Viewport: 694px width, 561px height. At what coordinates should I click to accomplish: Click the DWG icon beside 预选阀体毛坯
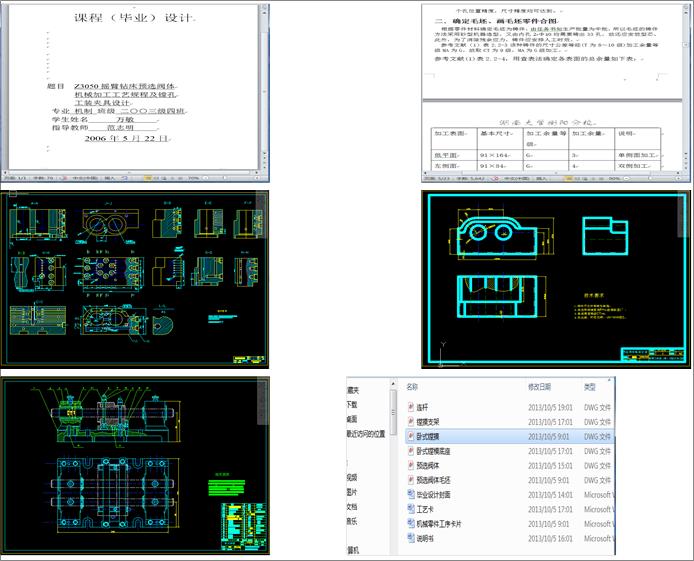point(411,480)
